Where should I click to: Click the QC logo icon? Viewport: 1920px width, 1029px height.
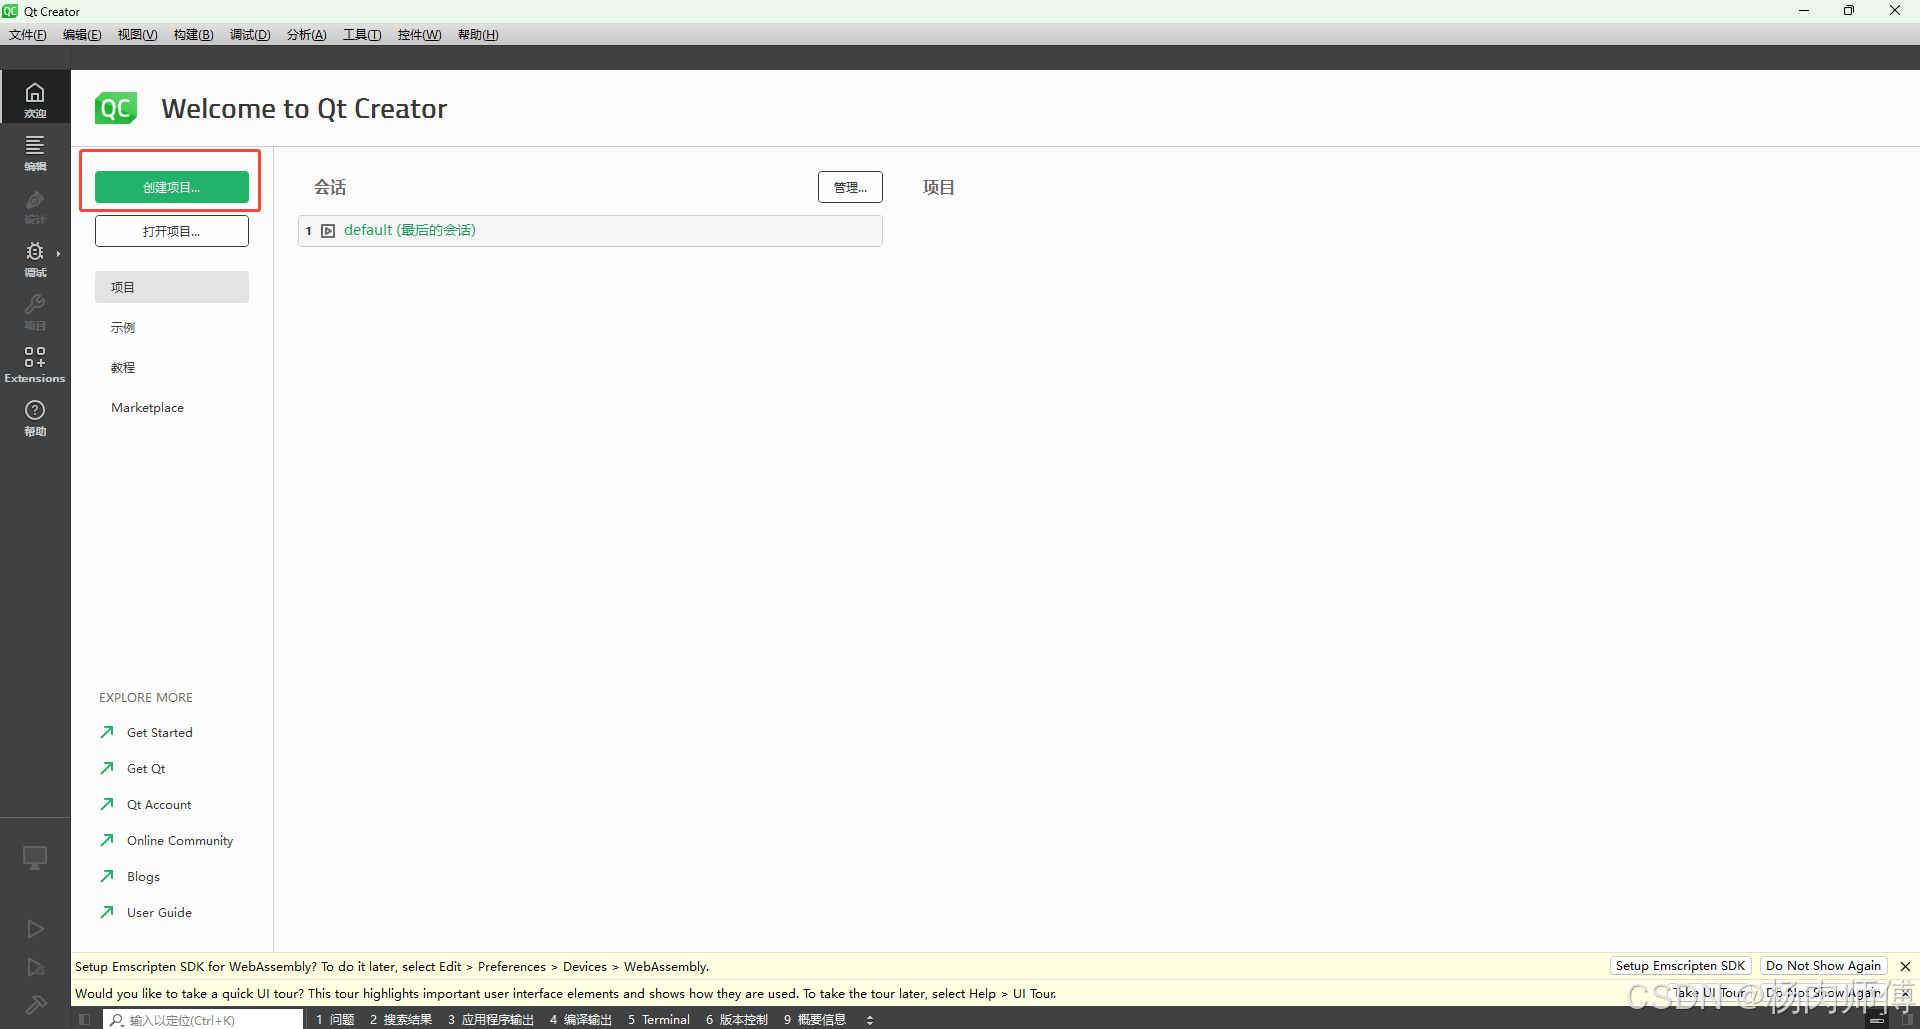pos(116,108)
